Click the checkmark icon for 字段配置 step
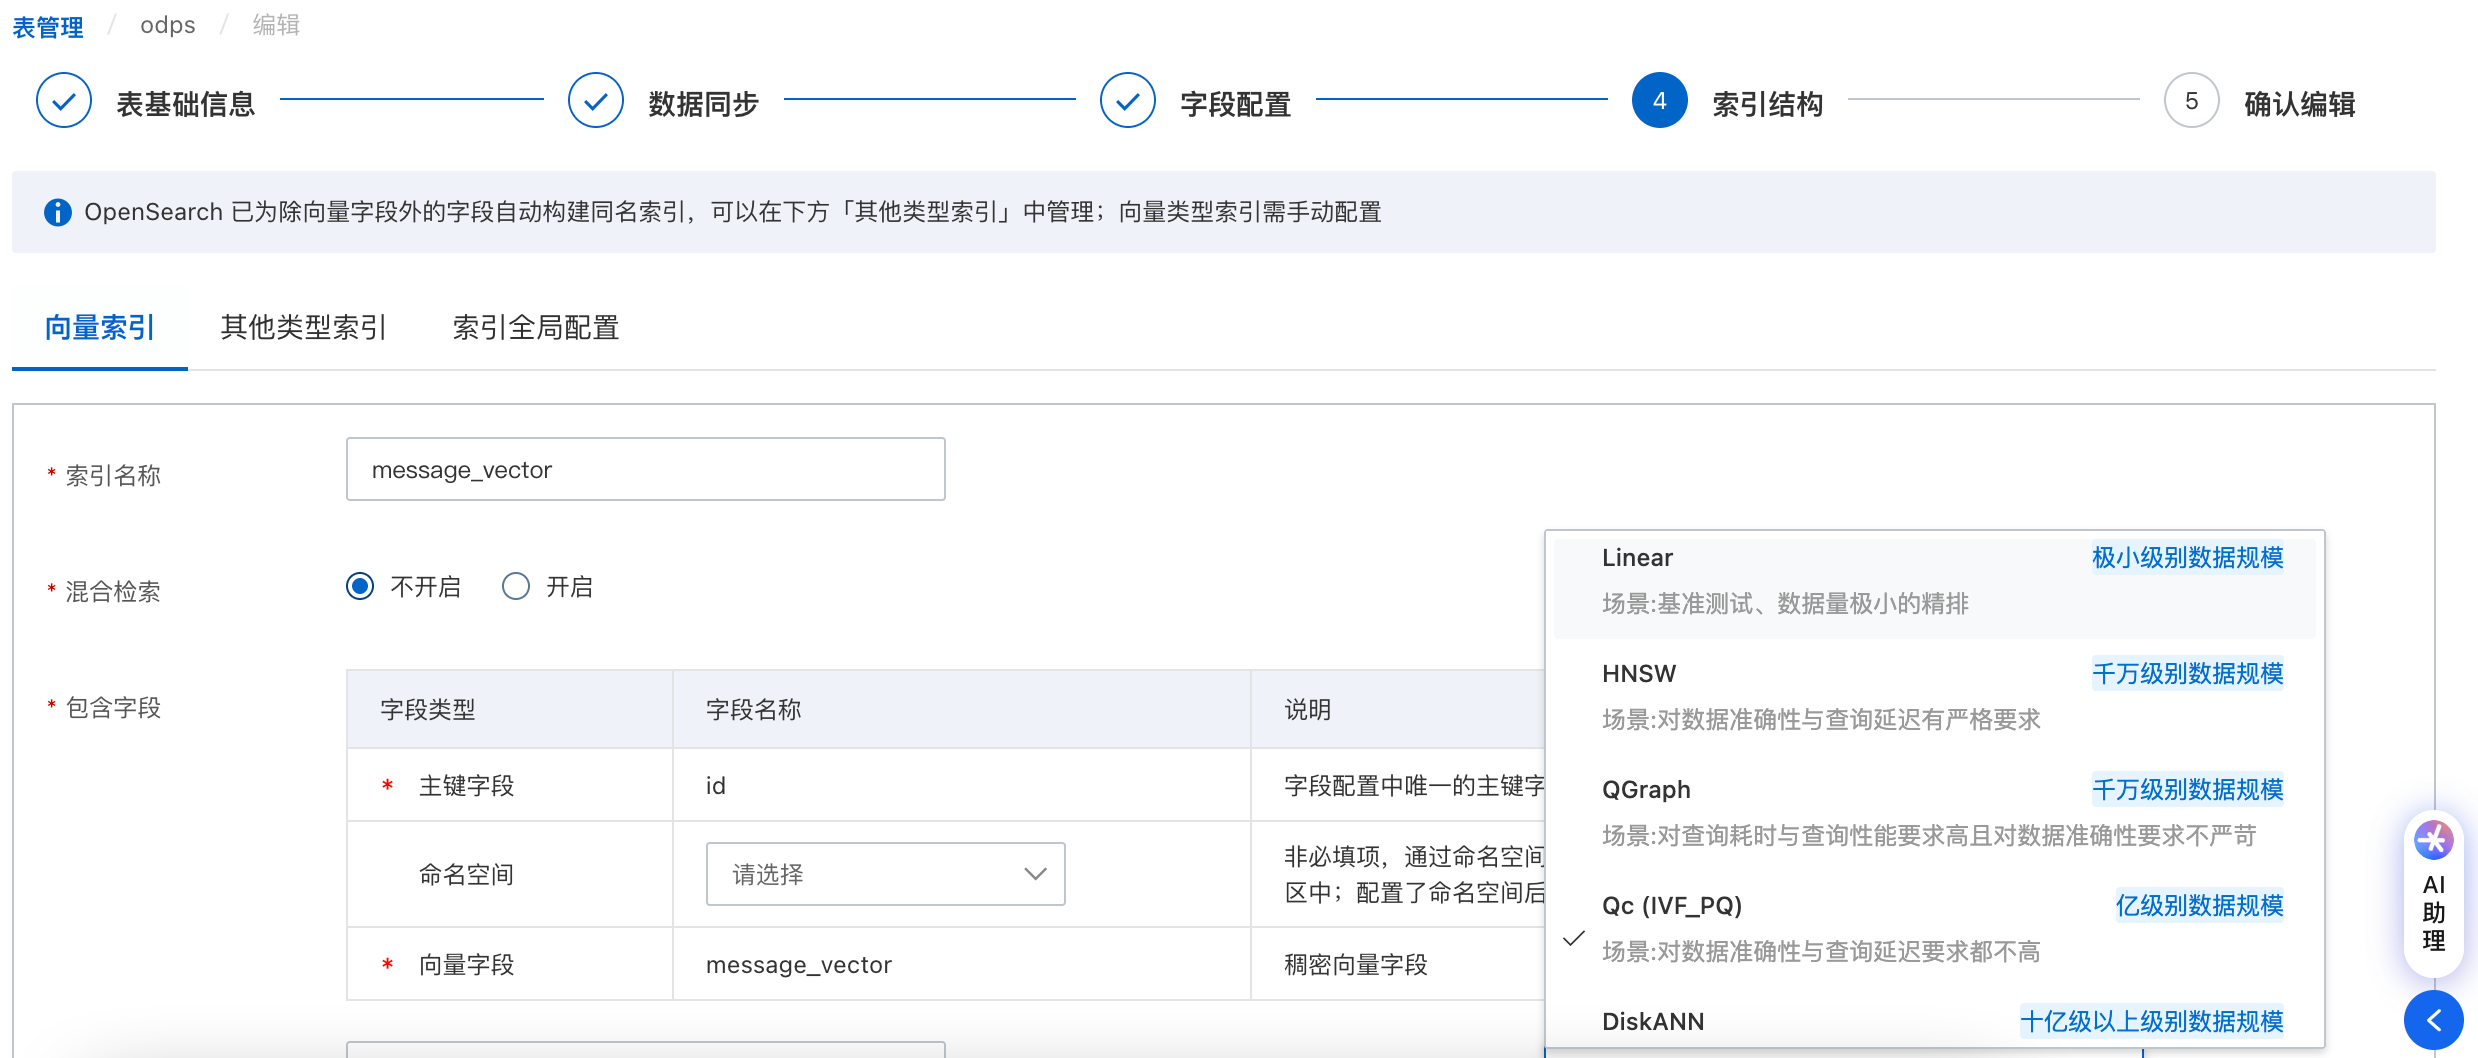 (x=1128, y=101)
